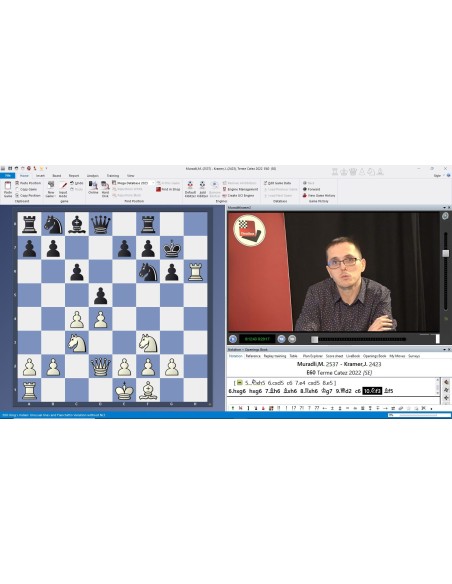Open the Openings Book tab
Screen dimensions: 452x584
pyautogui.click(x=375, y=356)
